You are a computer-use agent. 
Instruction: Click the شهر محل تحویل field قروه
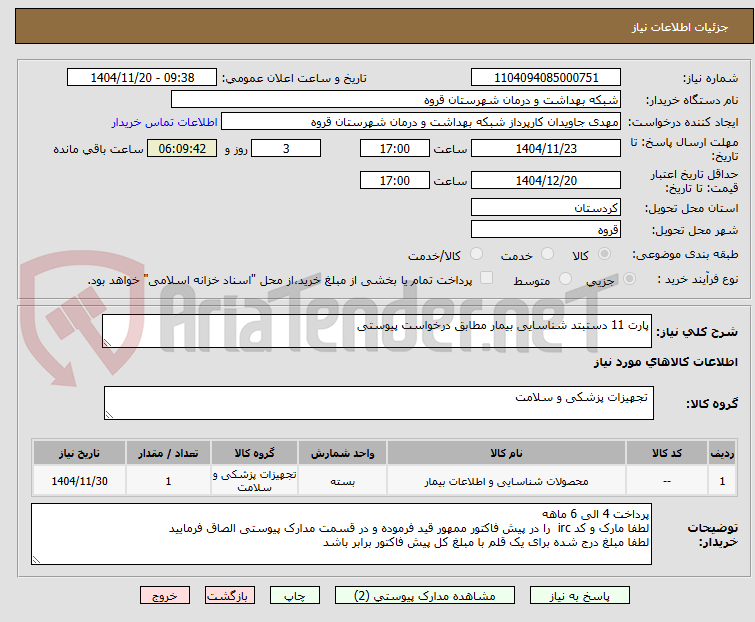click(546, 230)
